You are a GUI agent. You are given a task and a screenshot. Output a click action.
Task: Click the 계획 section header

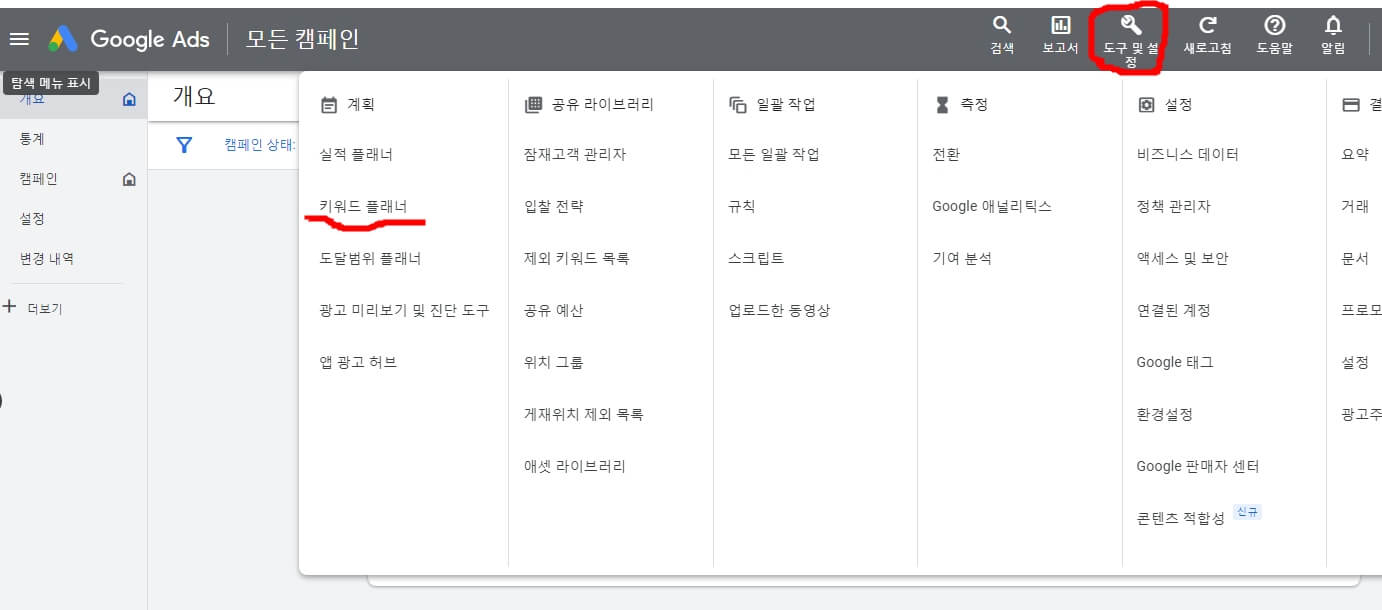347,104
